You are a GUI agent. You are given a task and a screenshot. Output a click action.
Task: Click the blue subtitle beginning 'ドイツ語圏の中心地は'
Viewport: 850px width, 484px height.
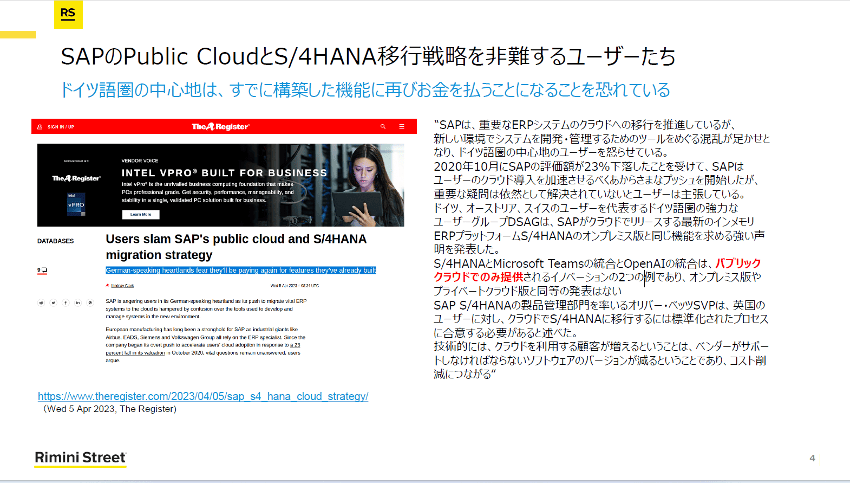(x=365, y=89)
